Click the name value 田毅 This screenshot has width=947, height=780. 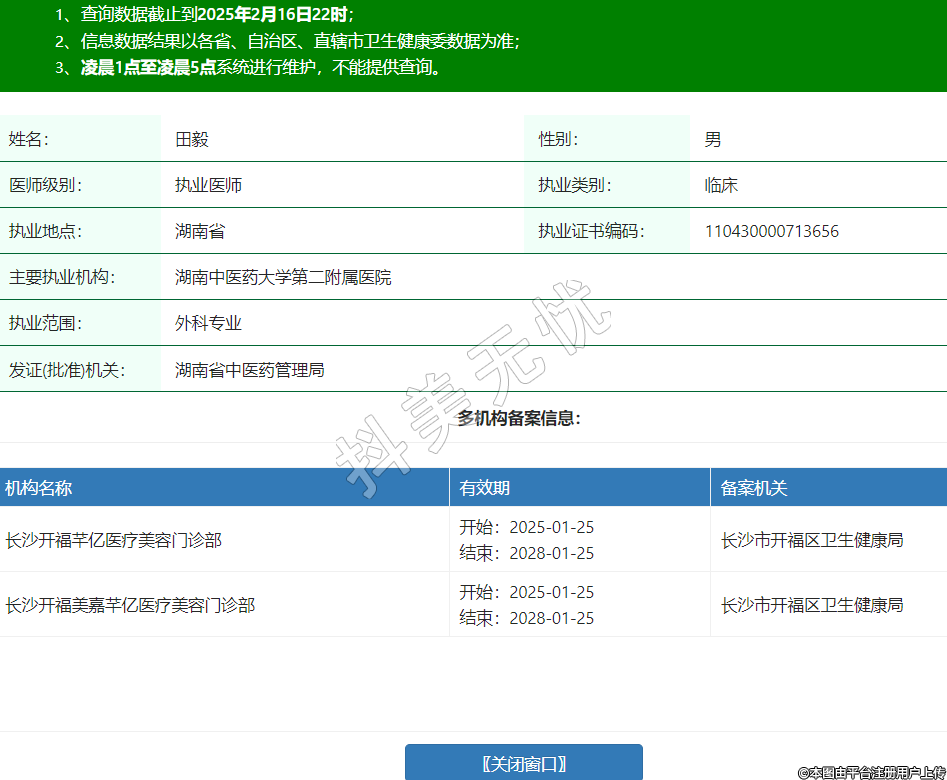point(192,139)
